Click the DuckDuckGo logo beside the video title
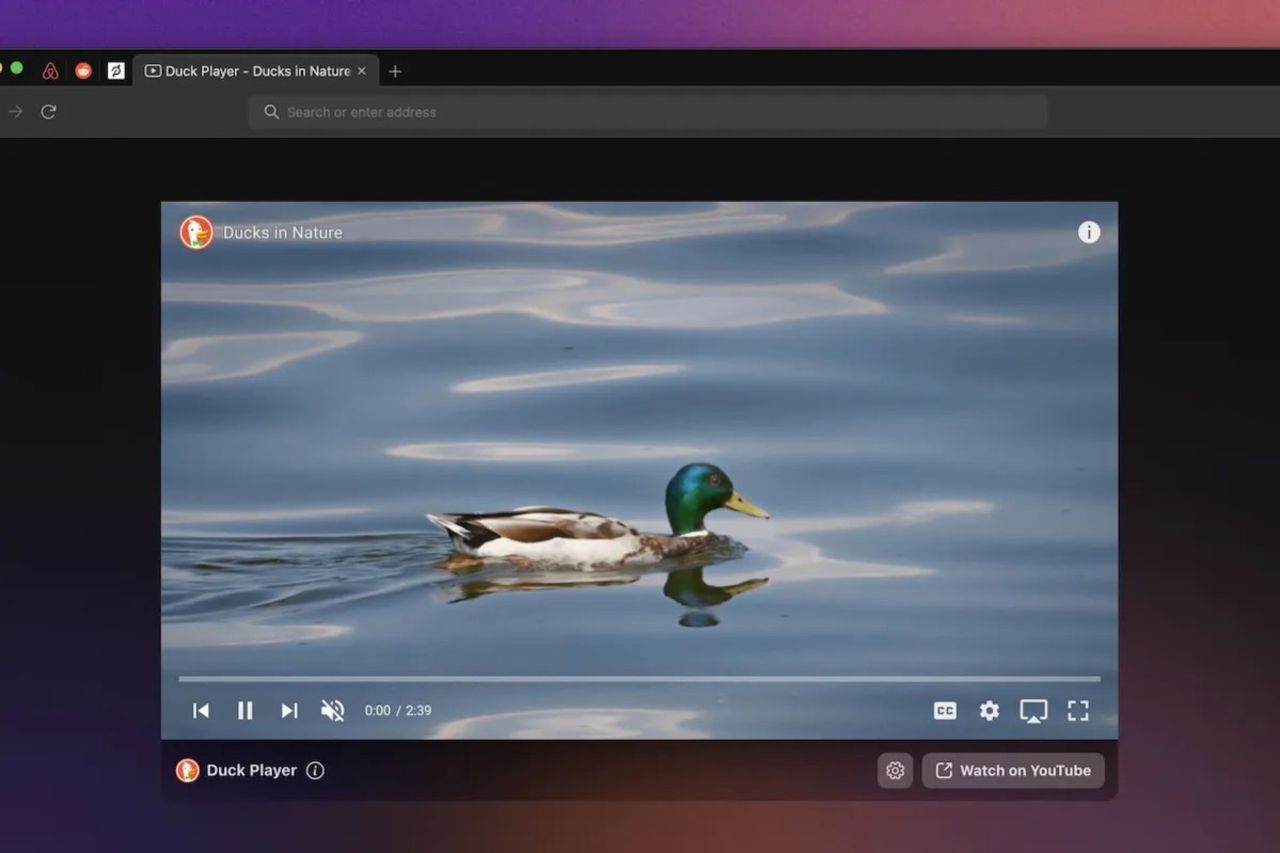Viewport: 1280px width, 853px height. [196, 232]
